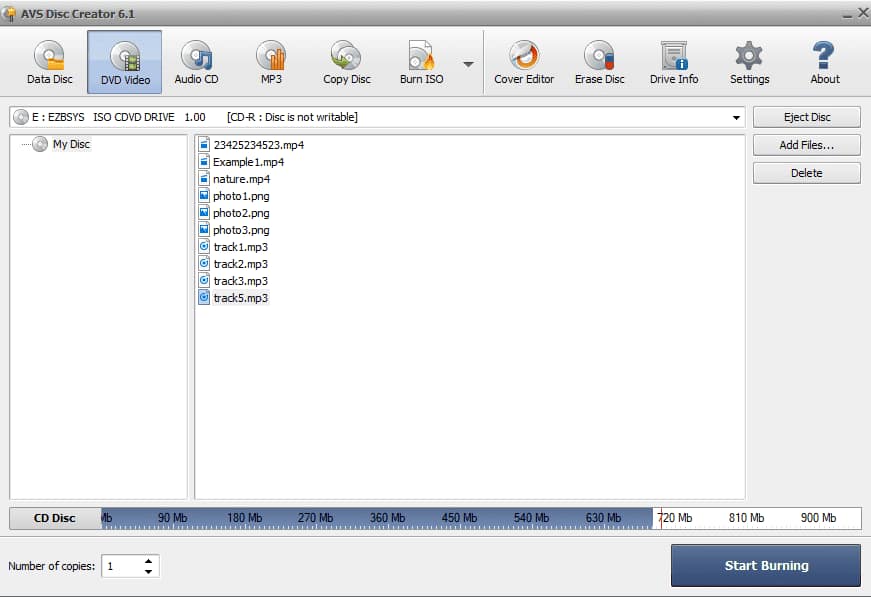Screen dimensions: 871x597
Task: View Drive Info
Action: tap(674, 62)
